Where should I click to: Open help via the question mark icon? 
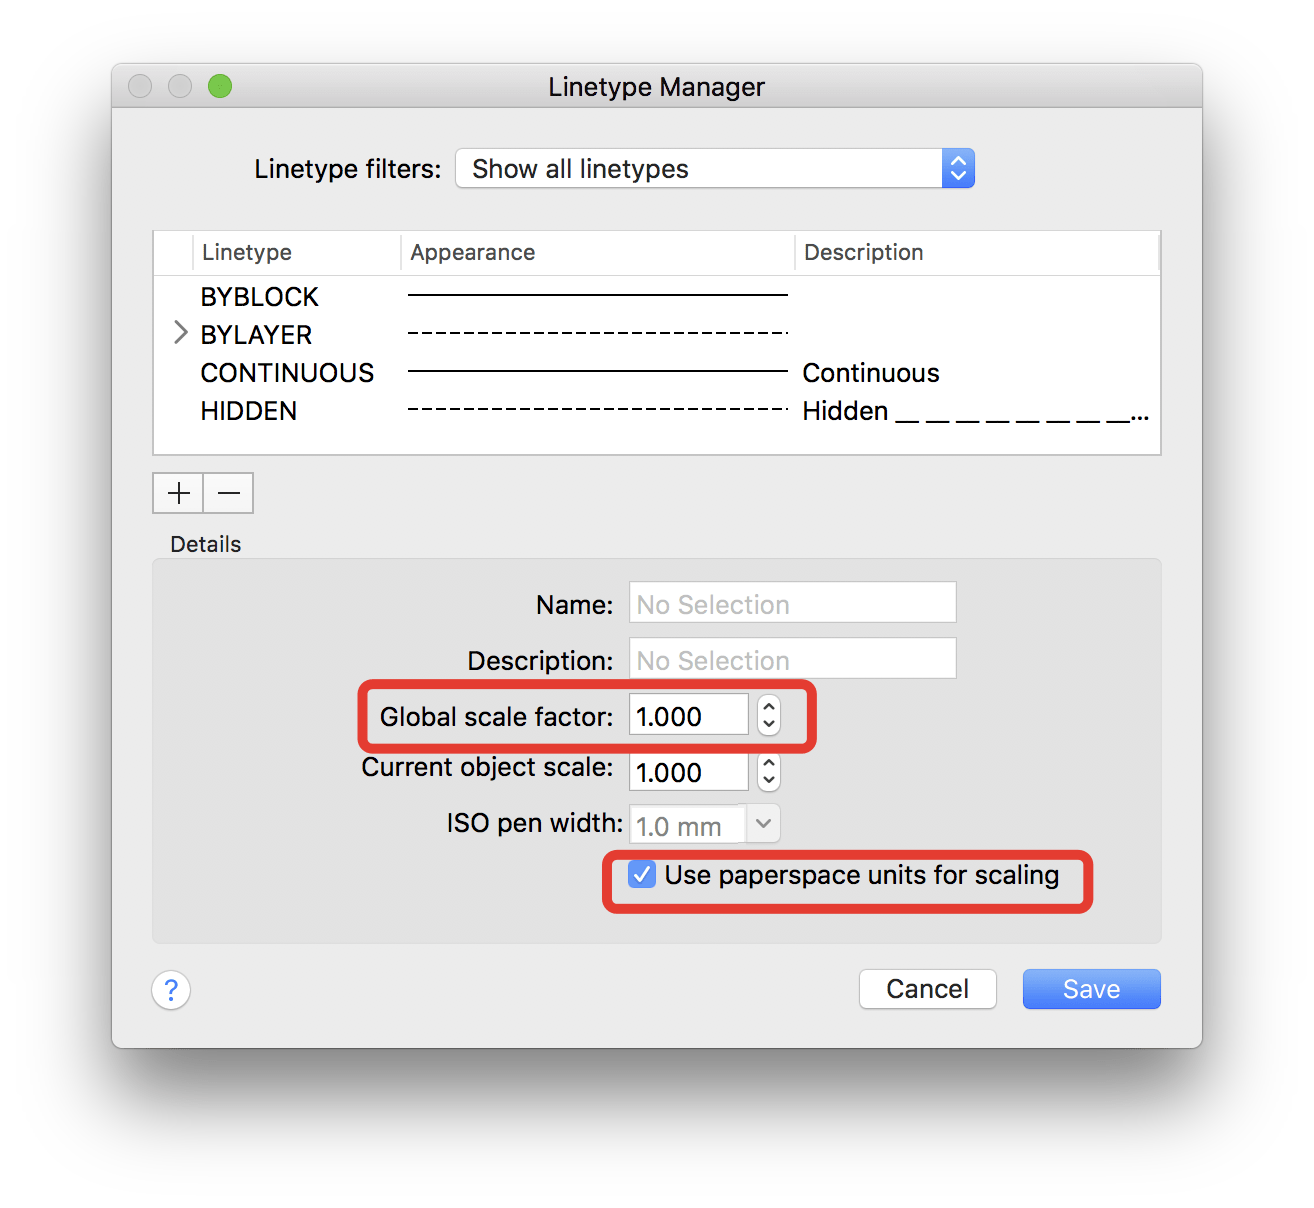[x=170, y=989]
